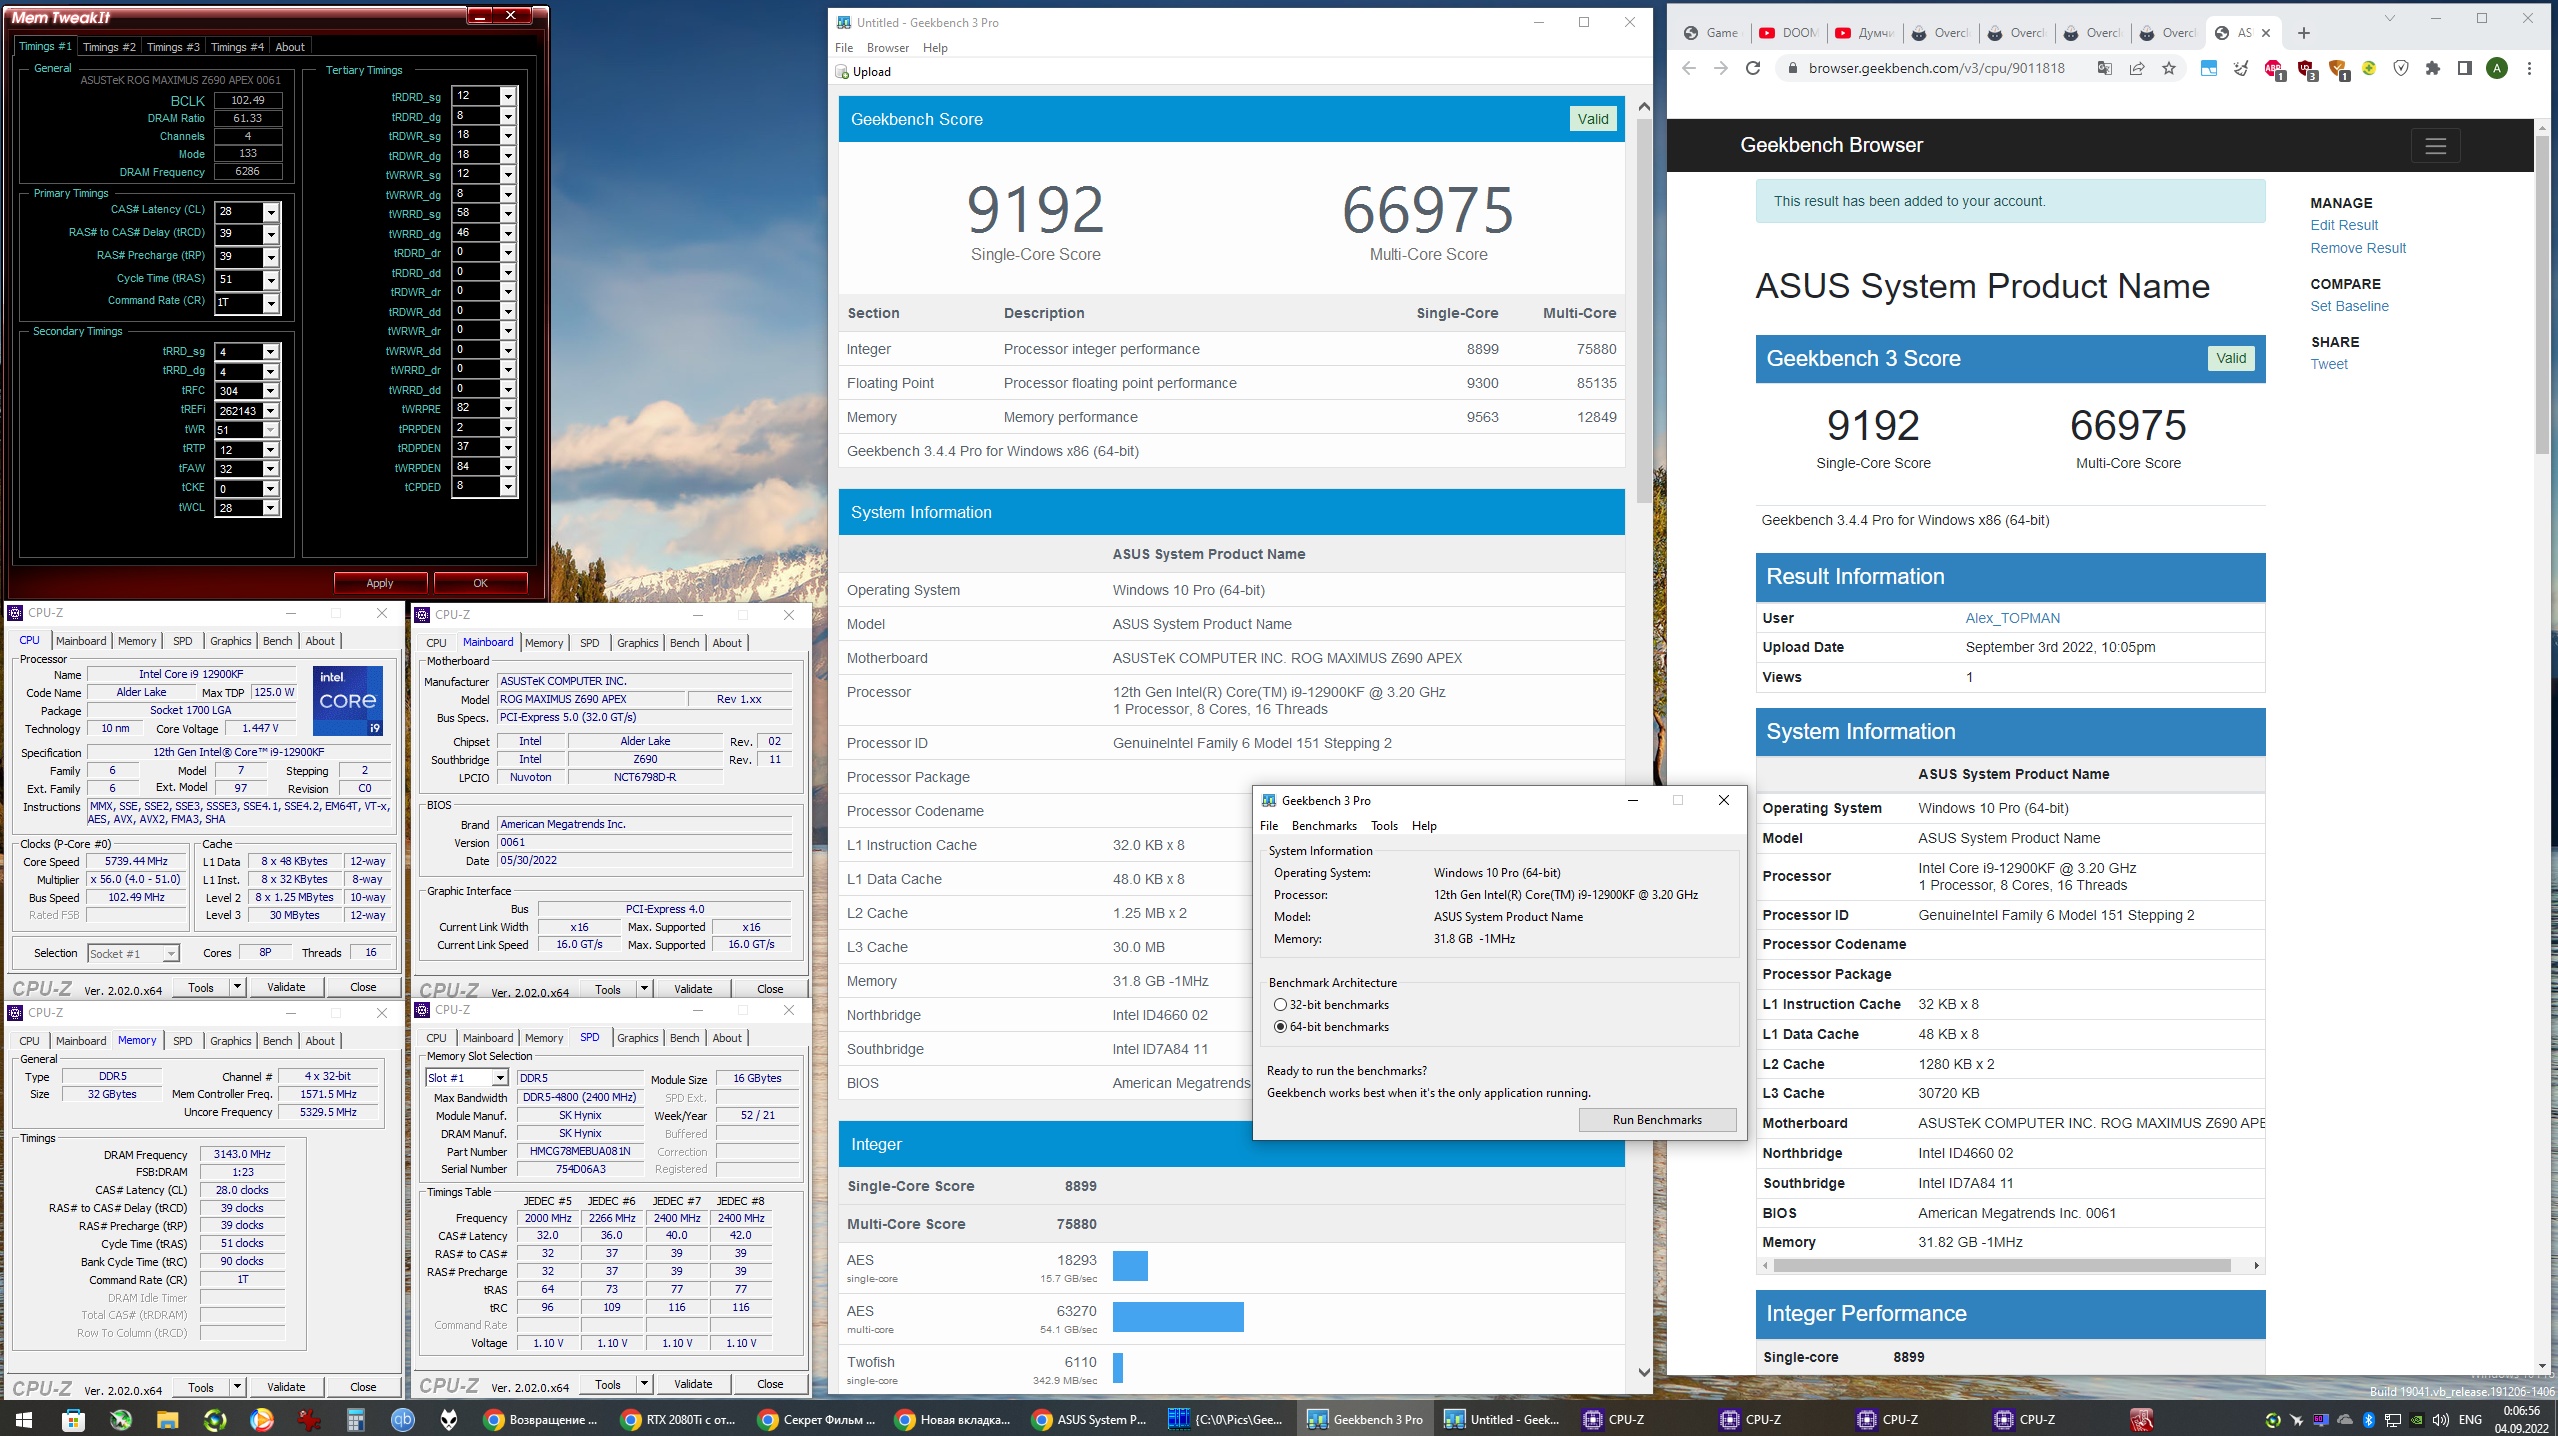Click the Geekbench result window vertical scrollbar

[x=1644, y=310]
